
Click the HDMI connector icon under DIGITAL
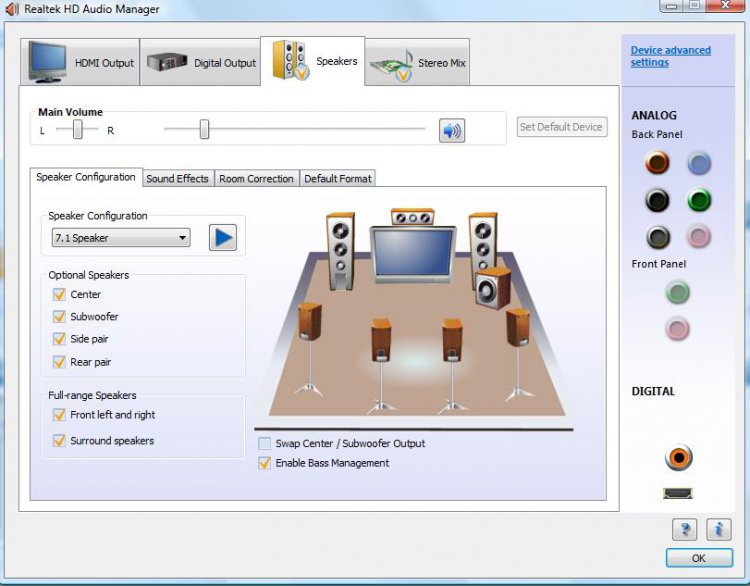point(678,493)
